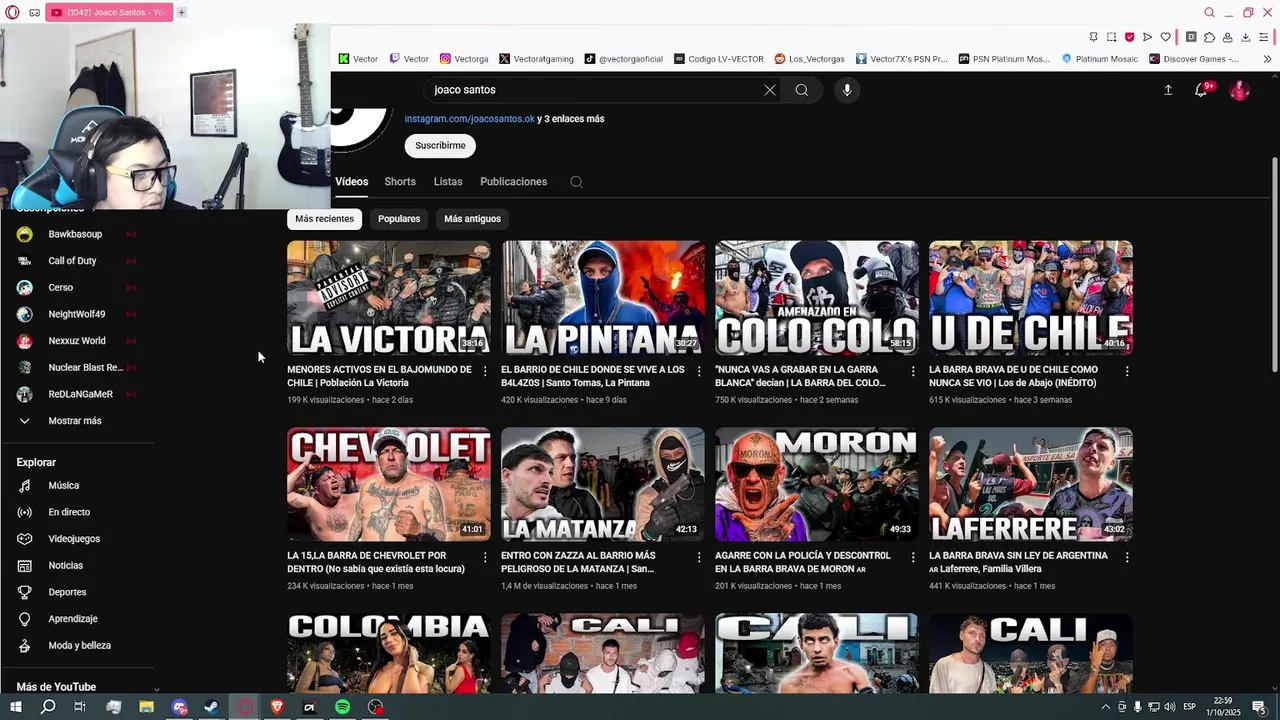Open options menu for U de Chile video
This screenshot has height=720, width=1280.
click(1127, 371)
